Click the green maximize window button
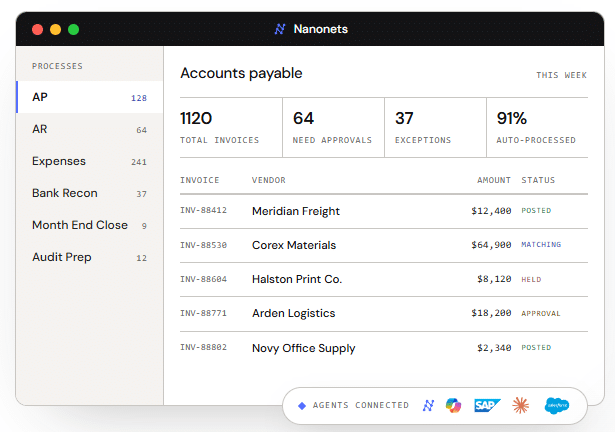This screenshot has height=432, width=615. tap(74, 29)
